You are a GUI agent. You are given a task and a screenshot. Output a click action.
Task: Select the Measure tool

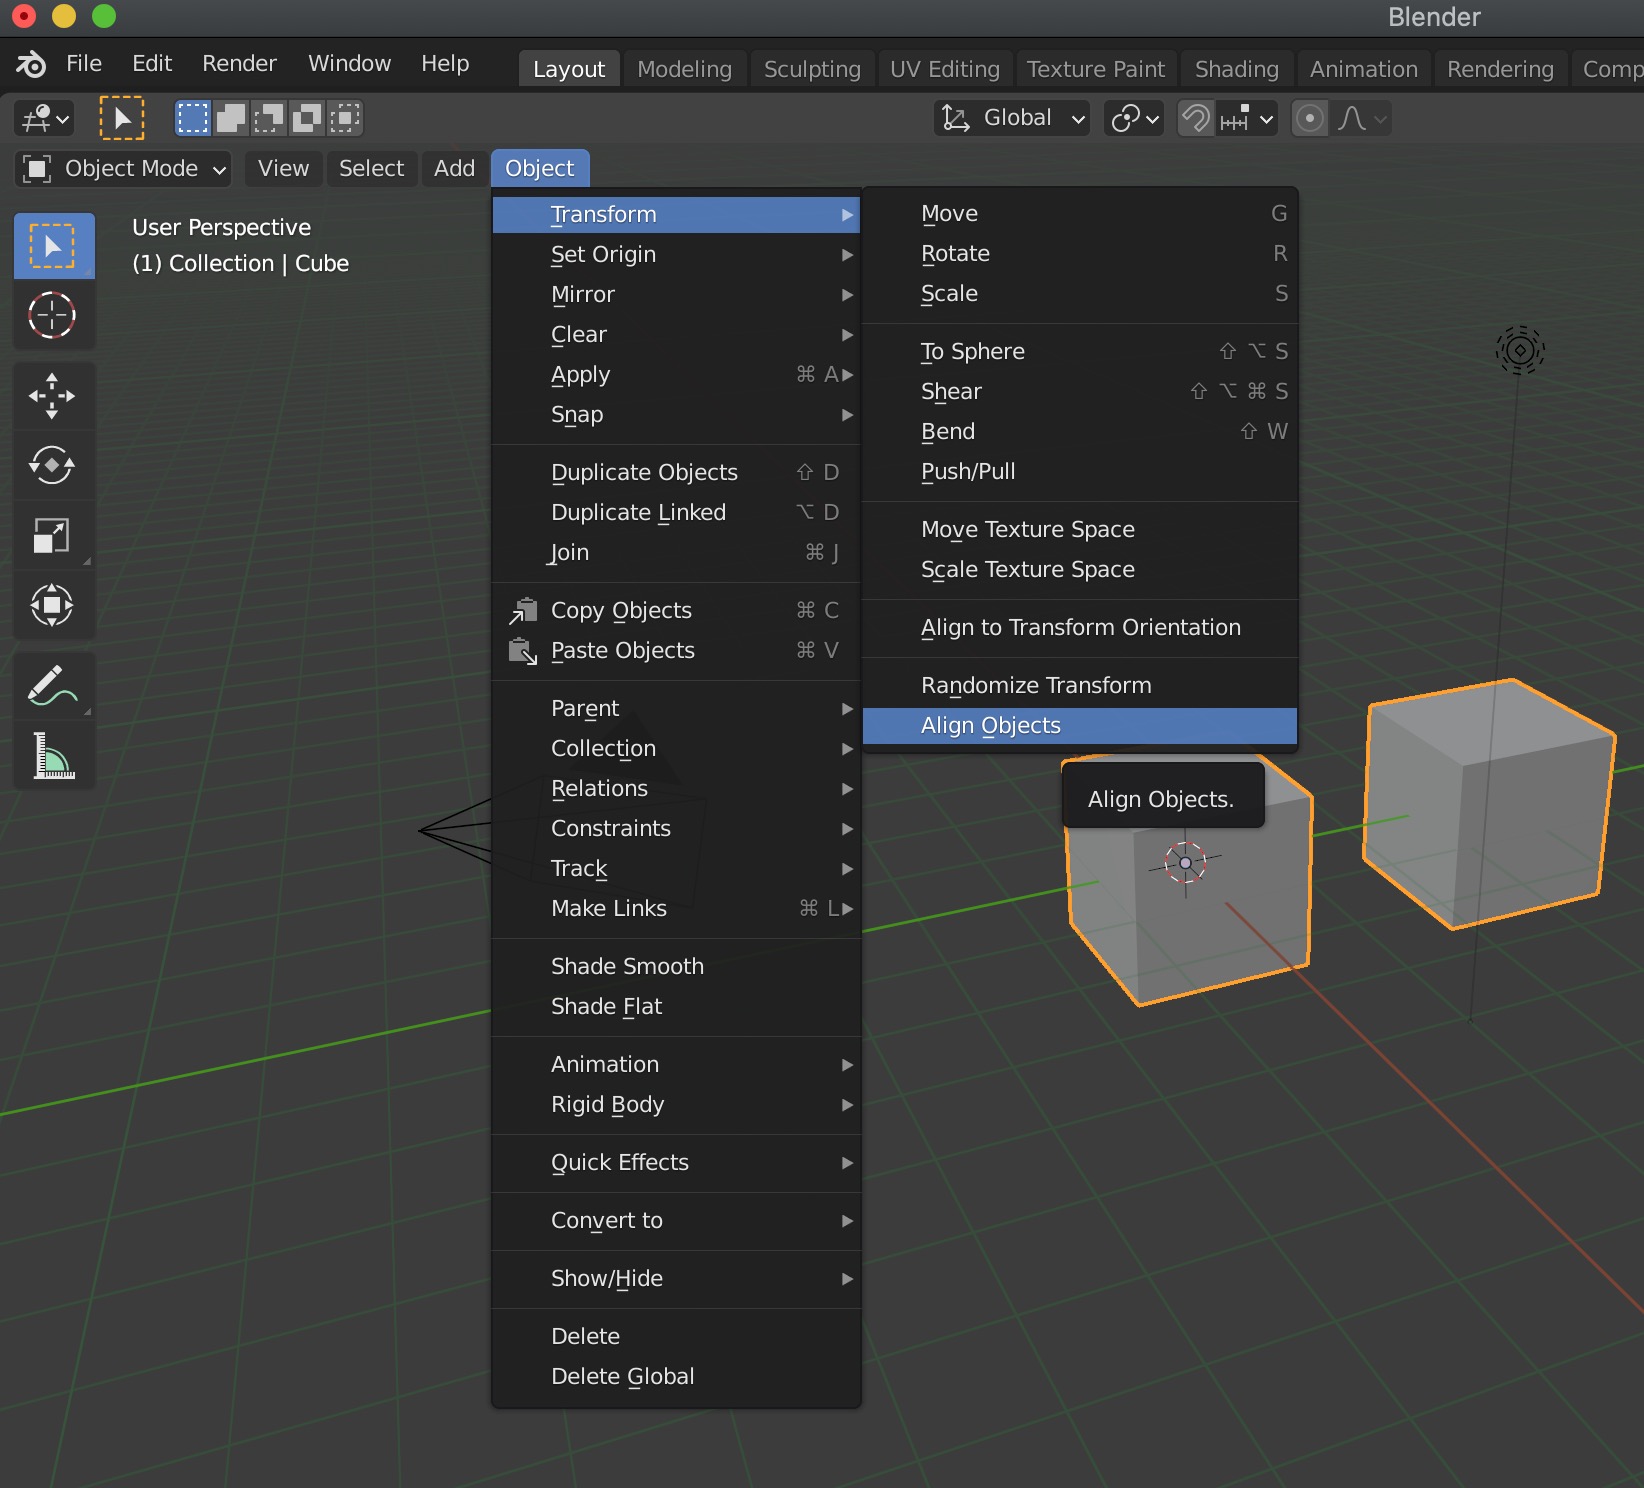[x=53, y=756]
